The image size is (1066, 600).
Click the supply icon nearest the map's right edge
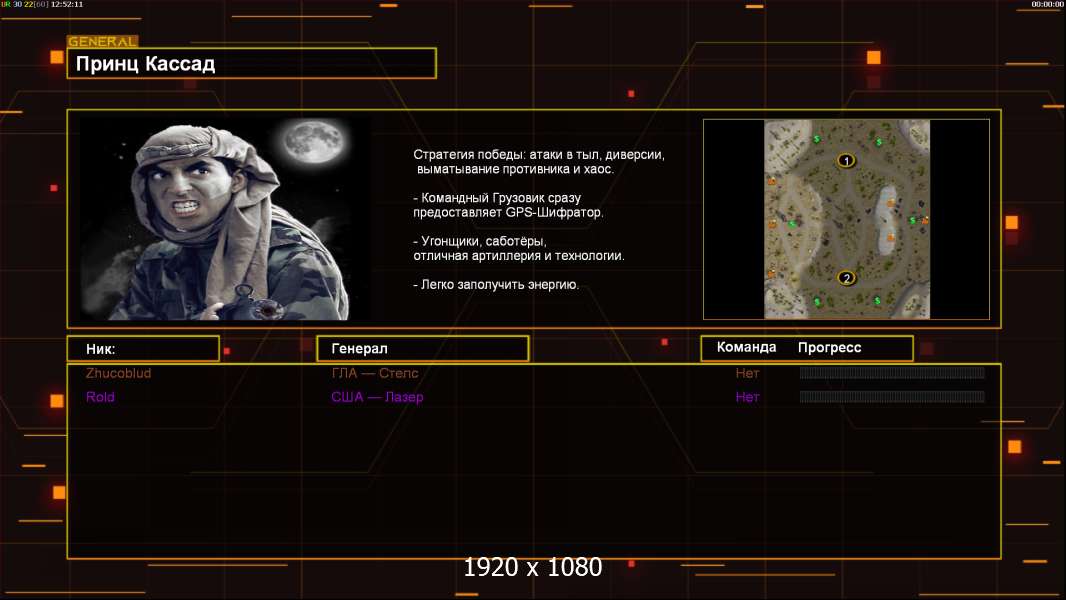point(913,220)
